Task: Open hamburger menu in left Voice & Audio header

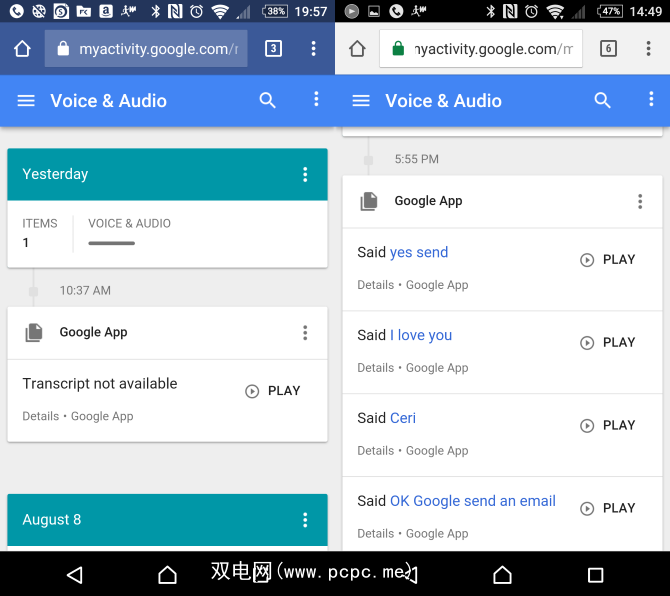Action: 26,101
